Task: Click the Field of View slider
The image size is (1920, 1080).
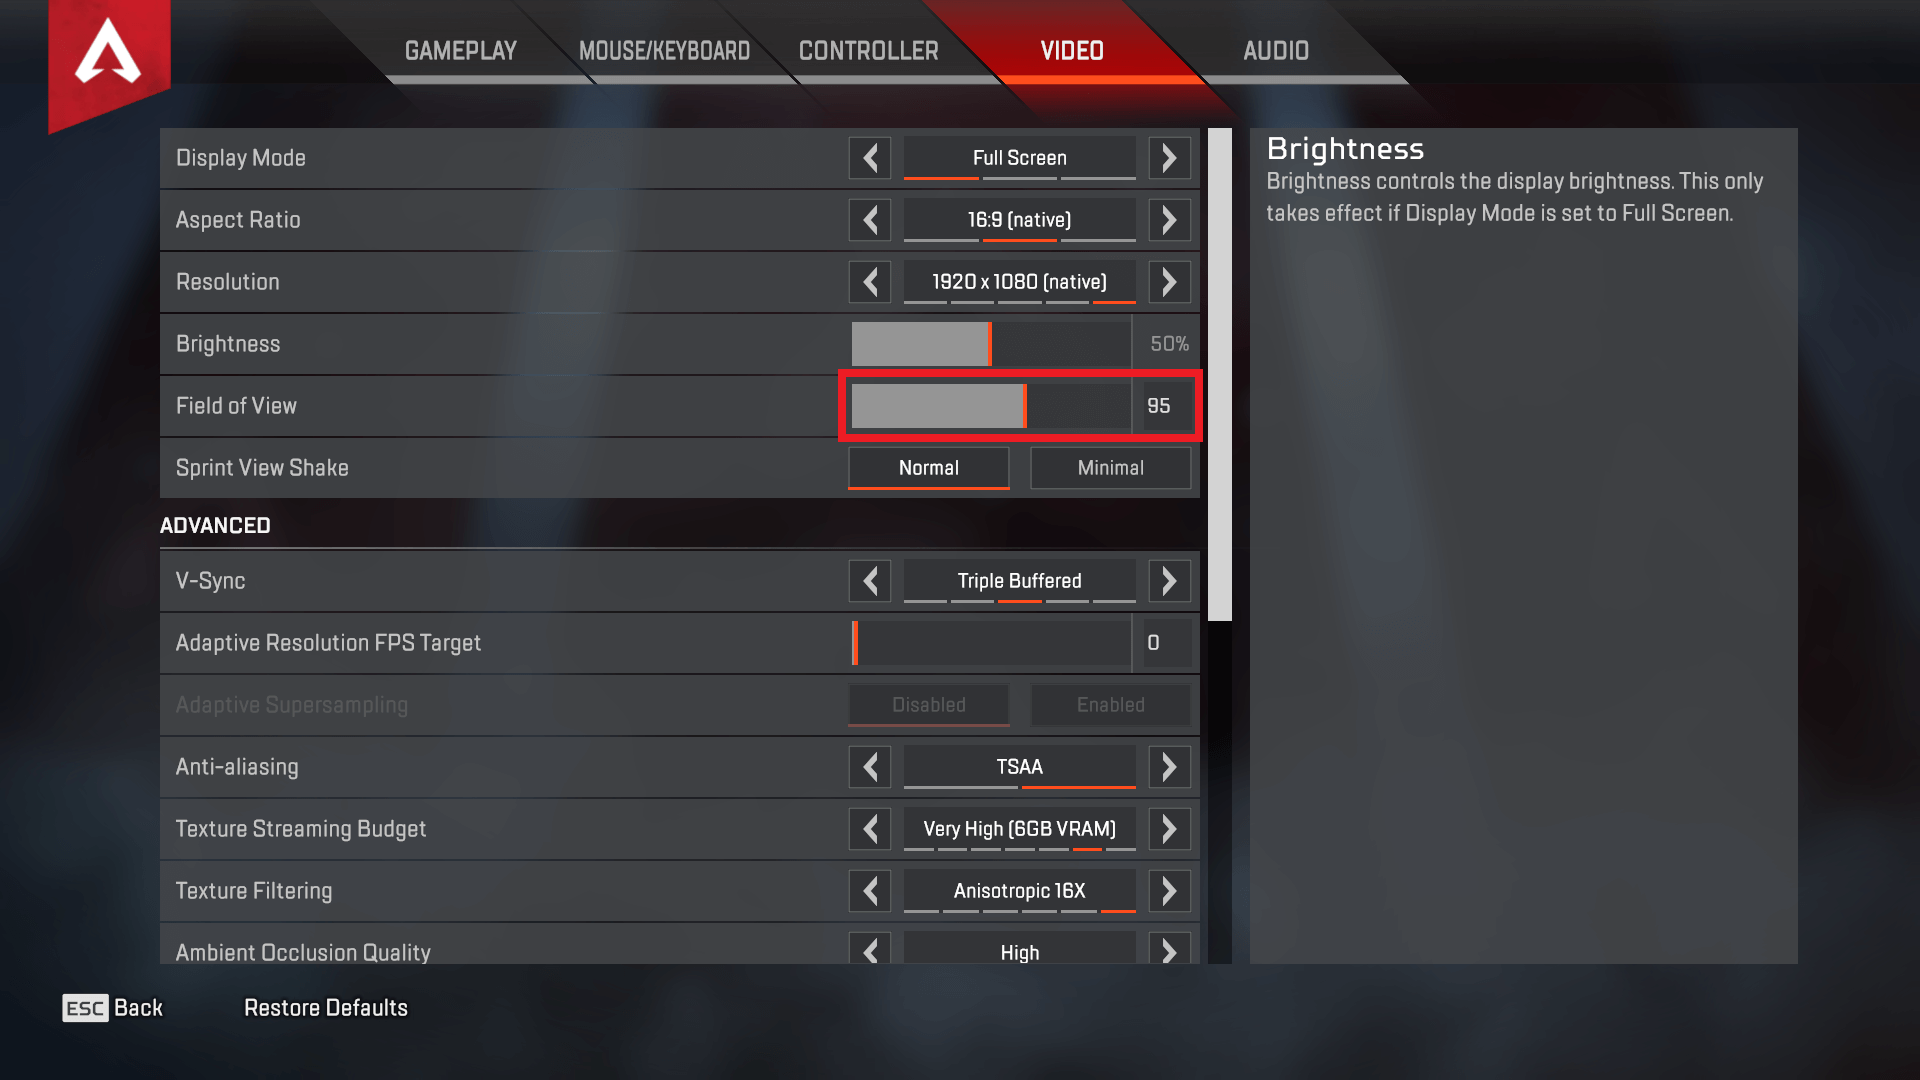Action: 991,406
